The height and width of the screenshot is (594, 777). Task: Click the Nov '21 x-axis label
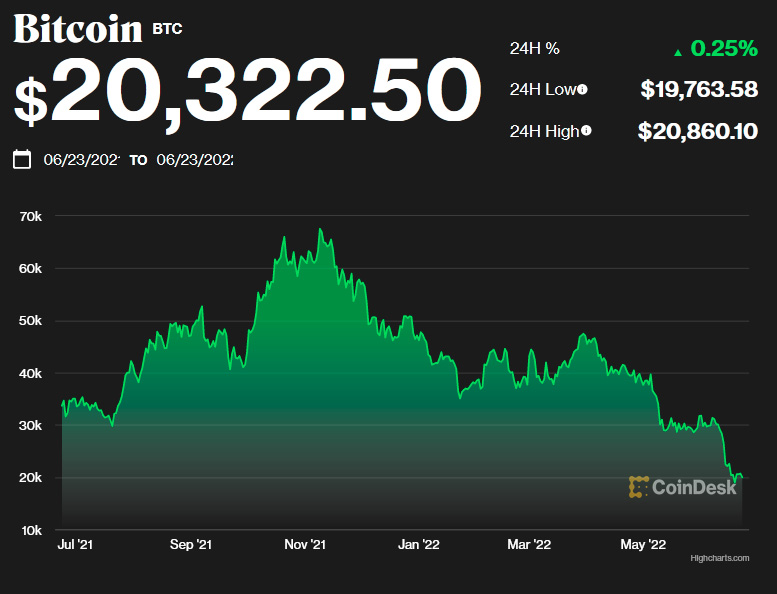[304, 545]
